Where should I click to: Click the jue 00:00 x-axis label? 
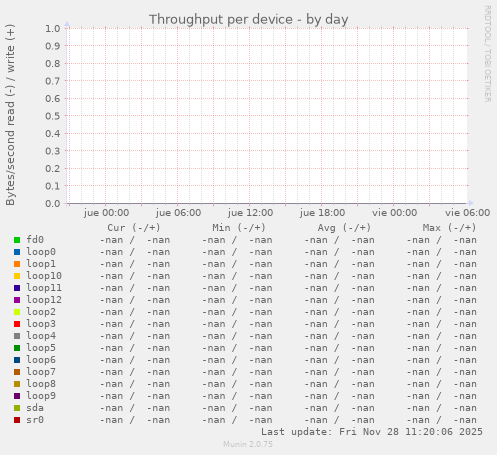[x=106, y=213]
